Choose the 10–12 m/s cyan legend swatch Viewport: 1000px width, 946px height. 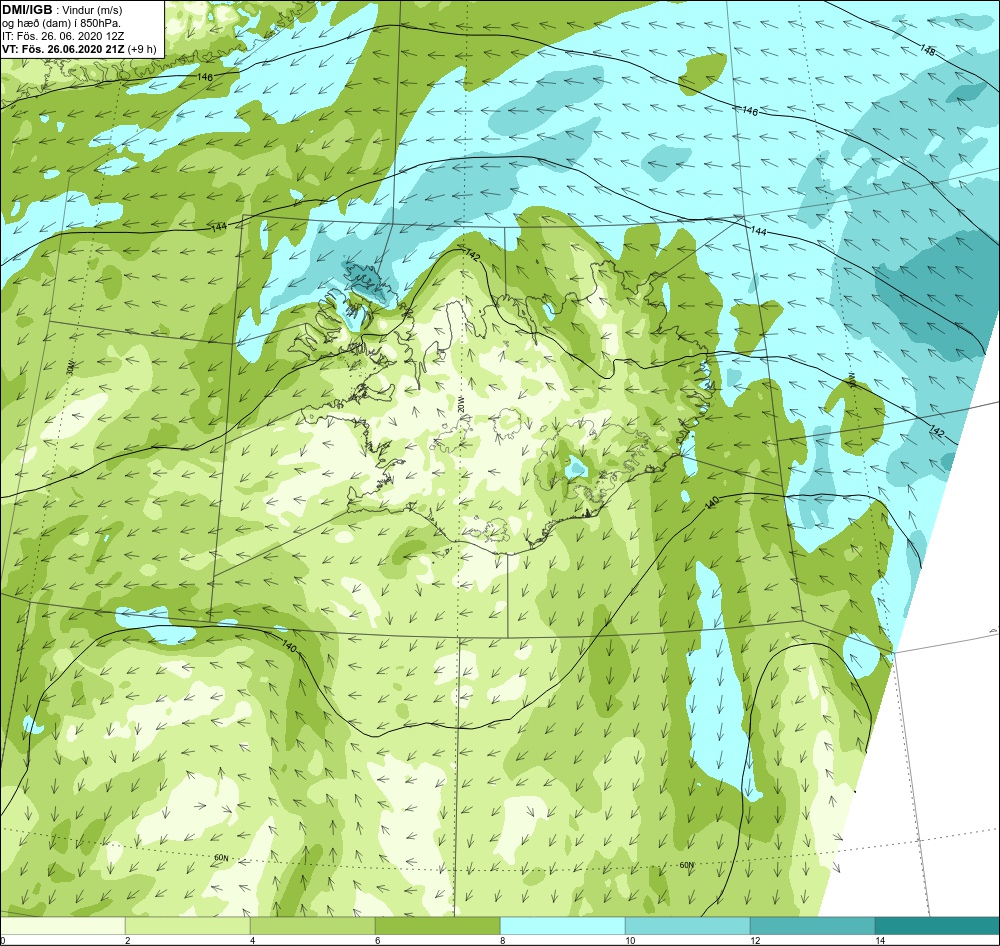(688, 925)
